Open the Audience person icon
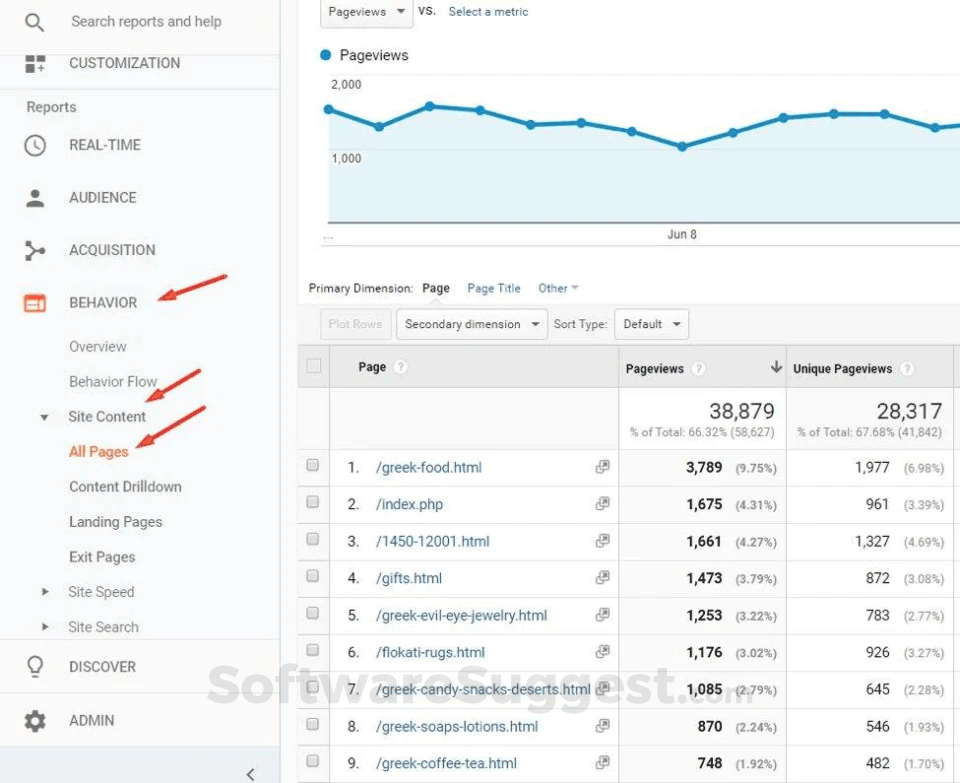Screen dimensions: 960x783 [x=35, y=198]
